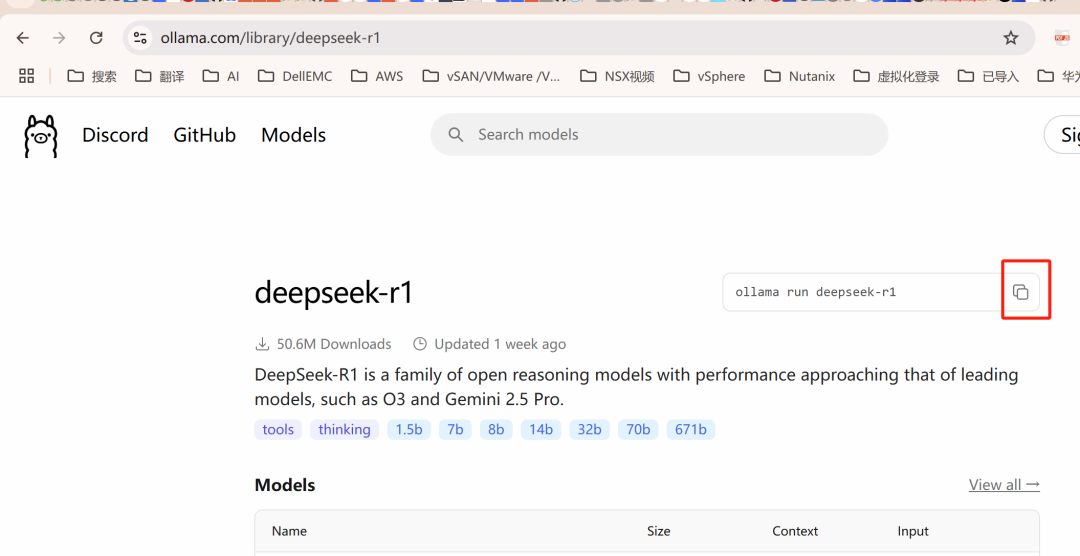This screenshot has width=1080, height=556.
Task: Filter by the tools tag
Action: coord(278,429)
